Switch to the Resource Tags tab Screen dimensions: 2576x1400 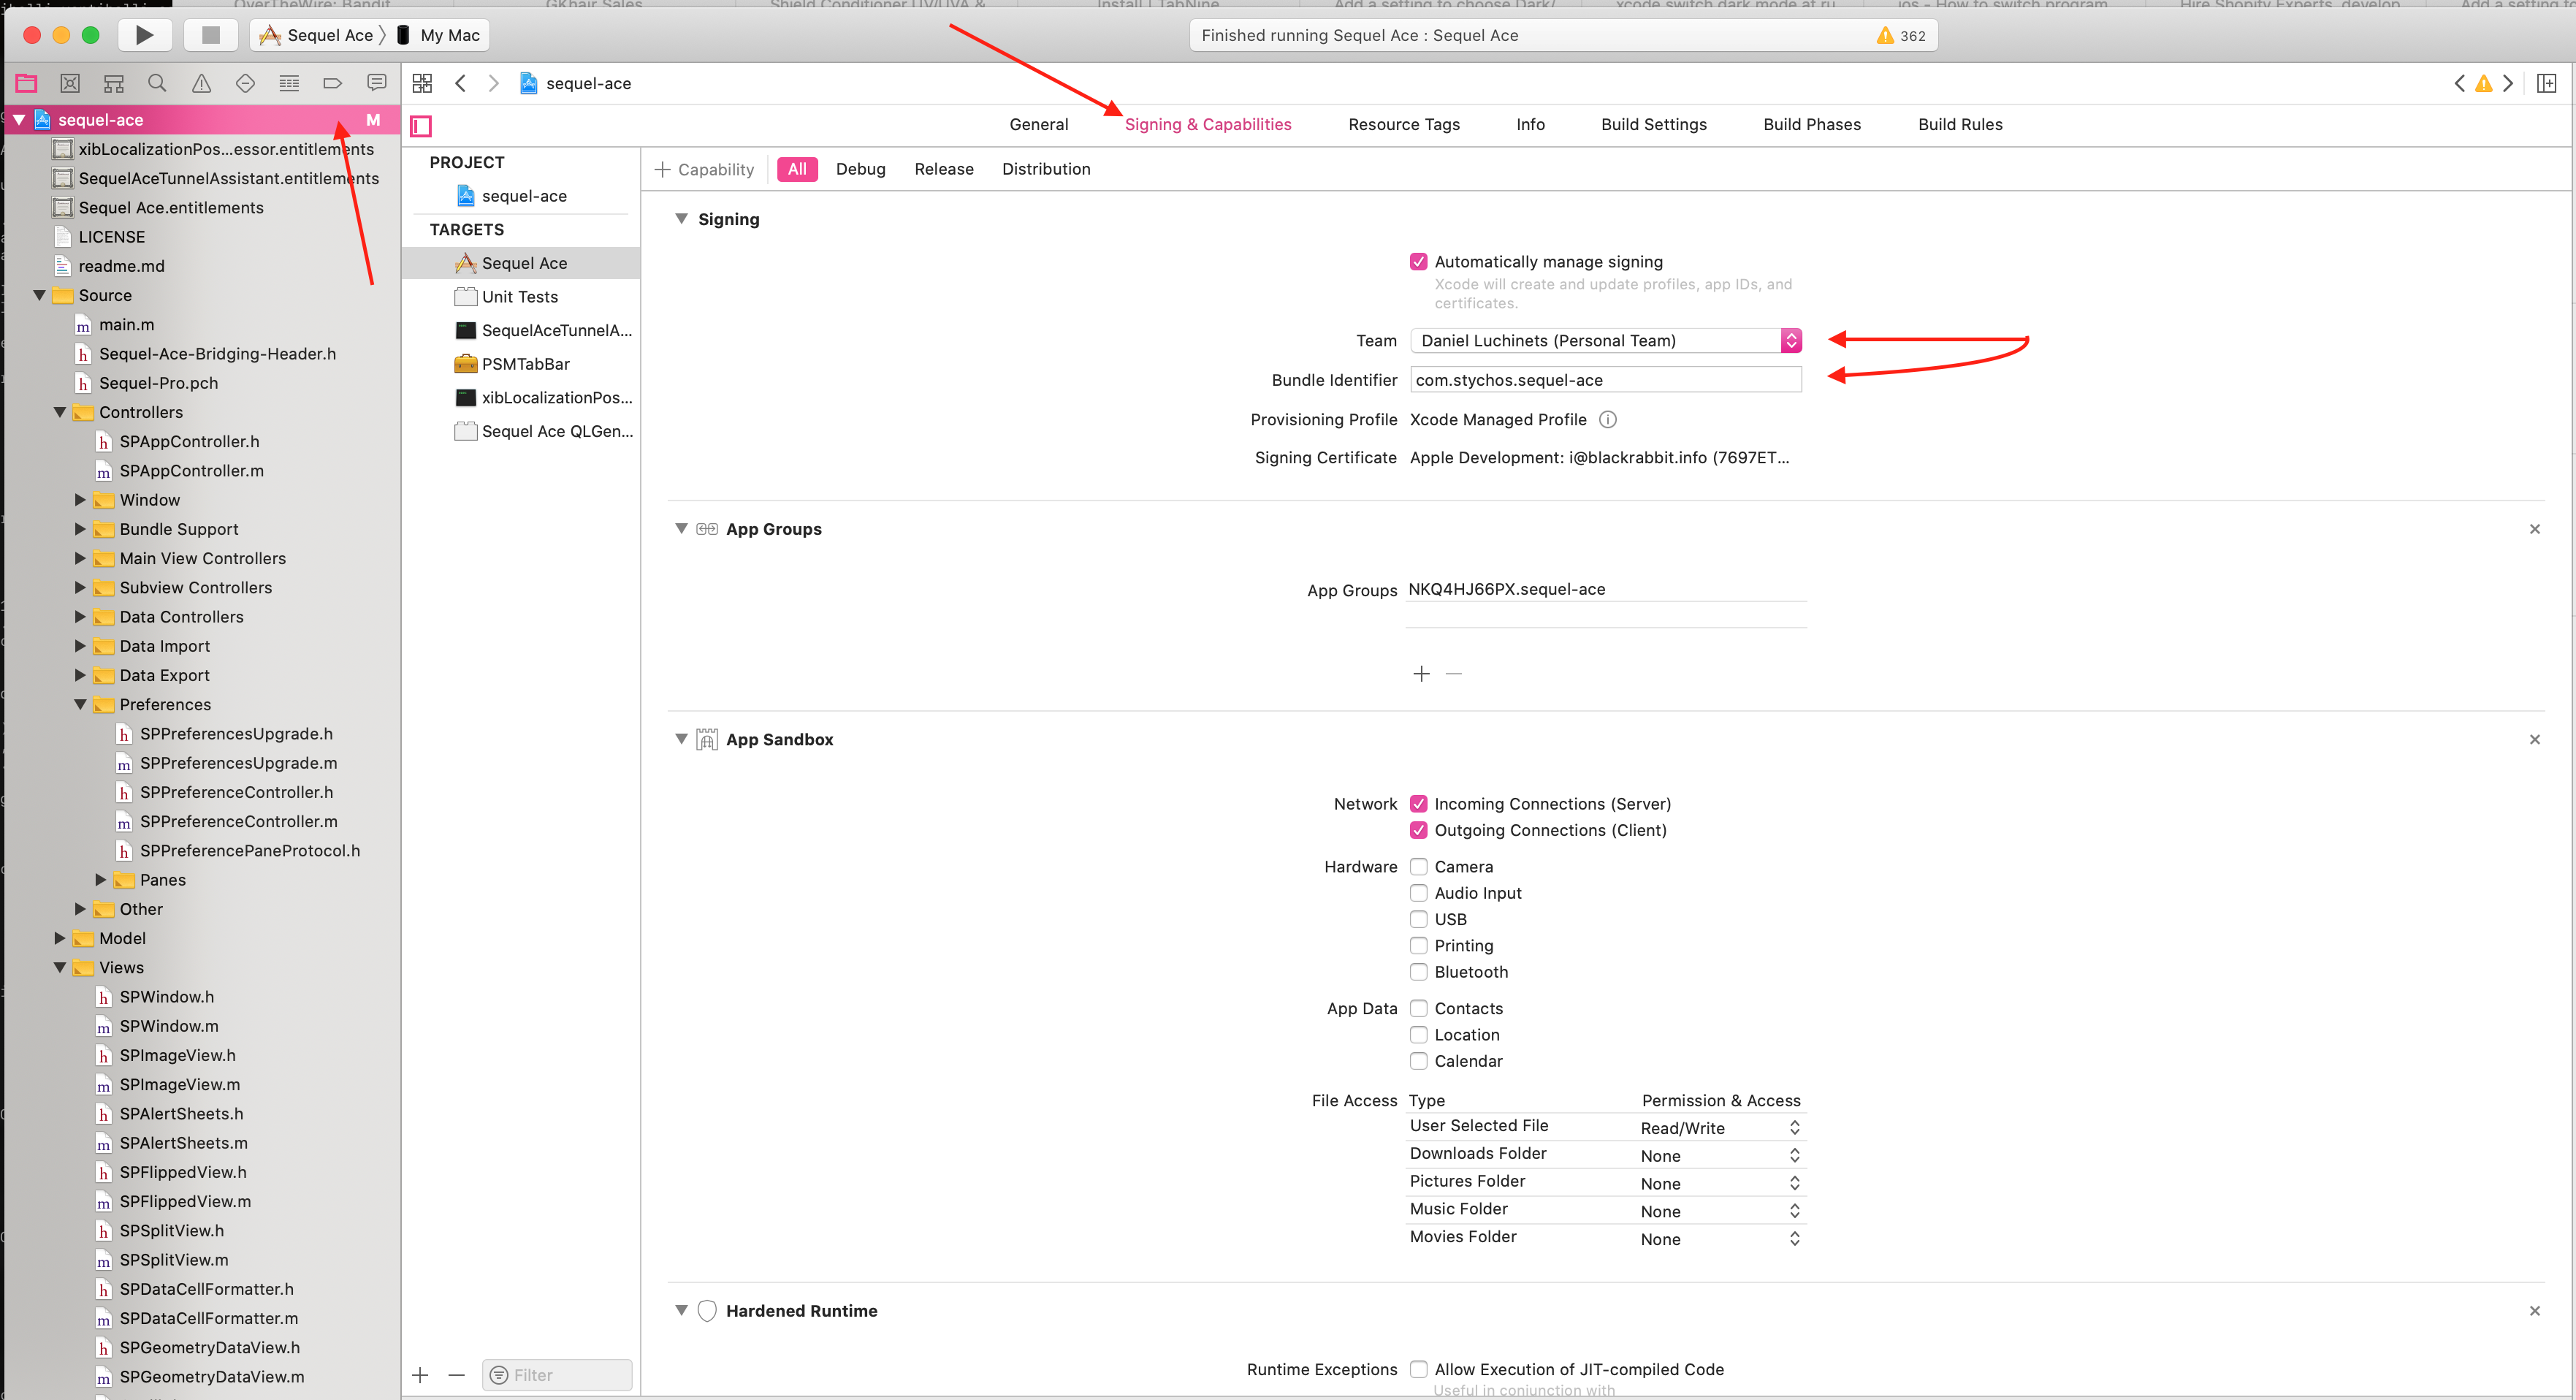[1403, 125]
